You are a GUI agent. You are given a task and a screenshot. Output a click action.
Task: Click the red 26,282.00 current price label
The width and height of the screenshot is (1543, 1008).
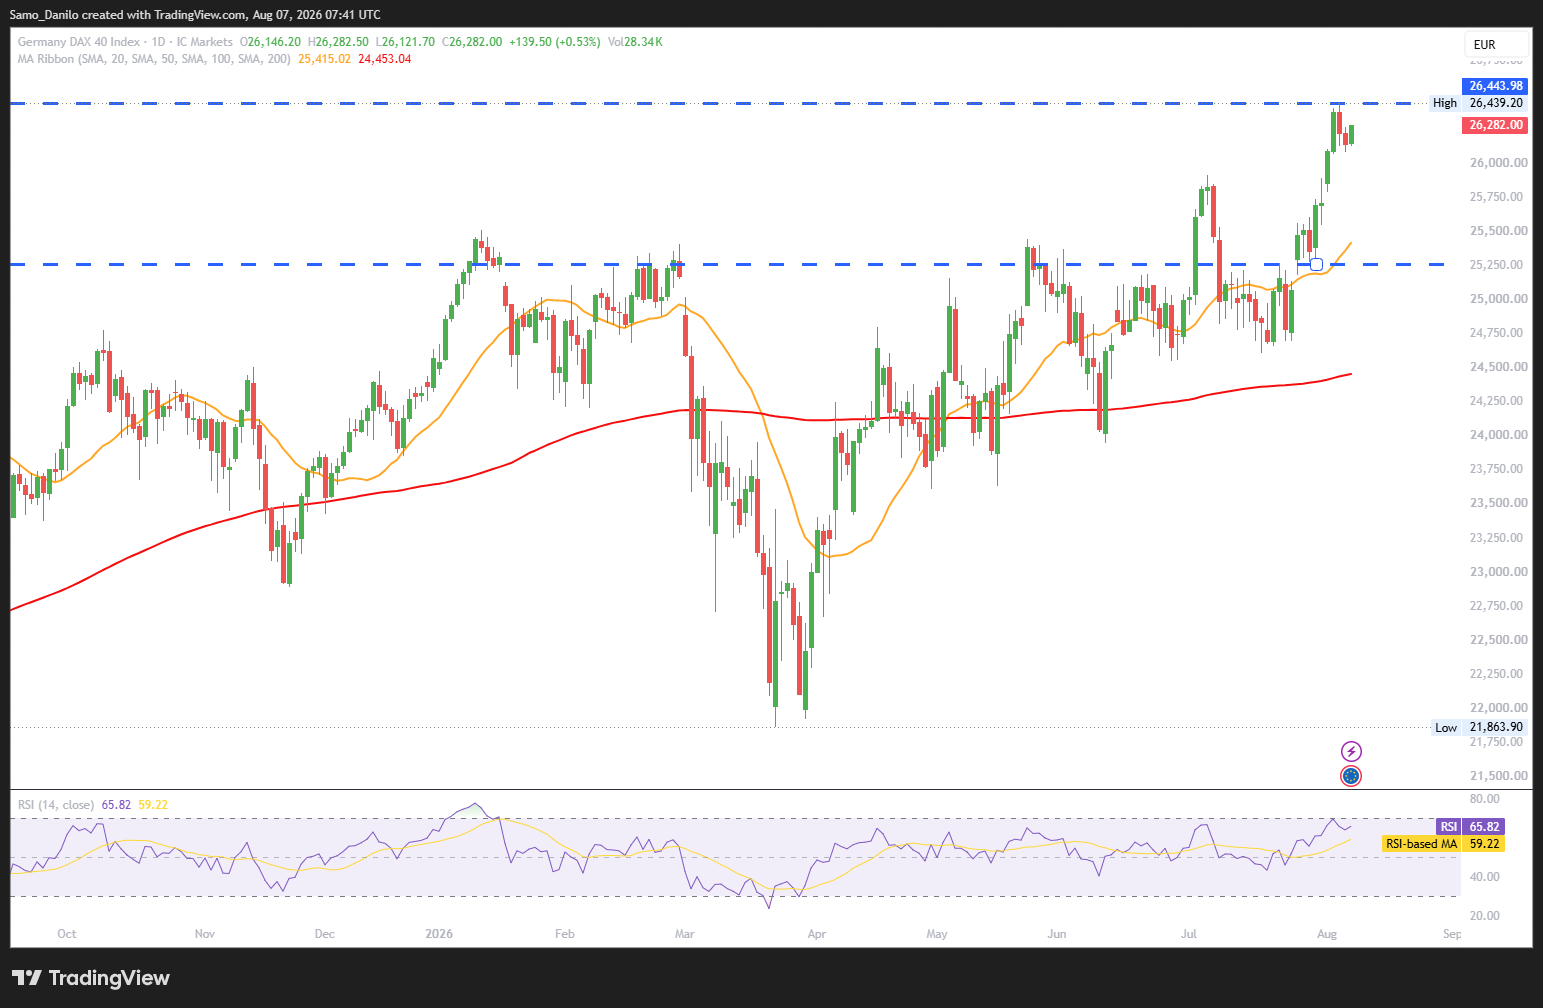point(1496,125)
